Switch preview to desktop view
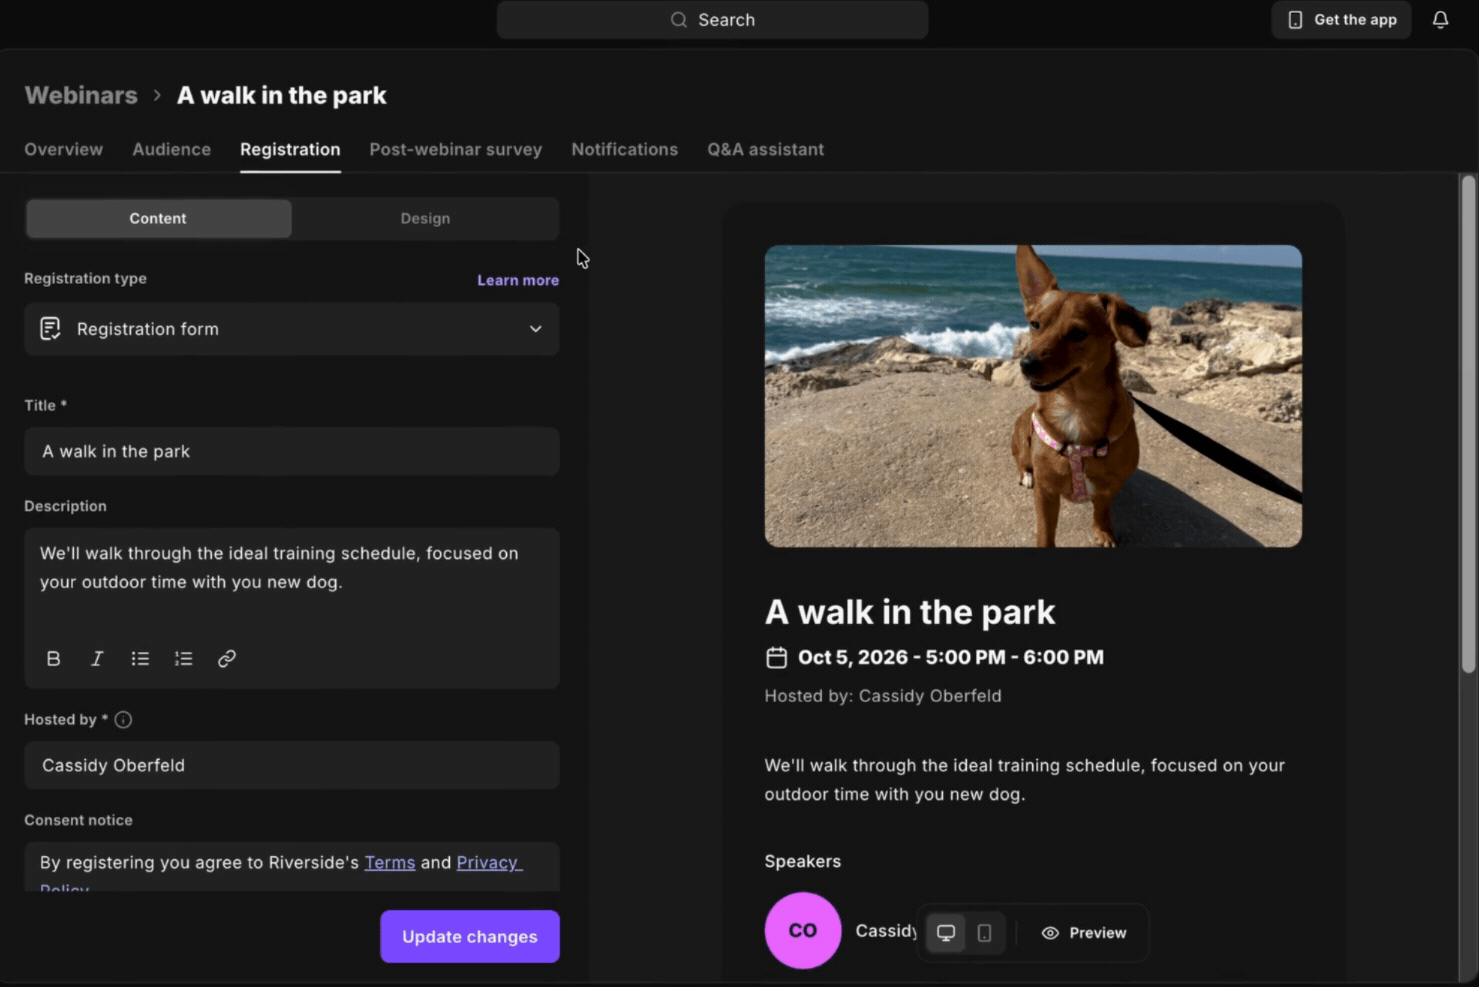 [x=946, y=933]
